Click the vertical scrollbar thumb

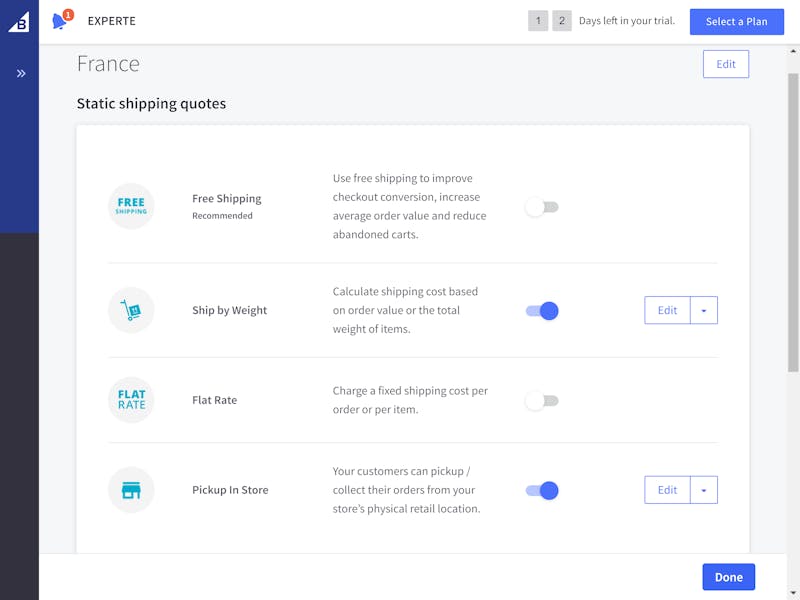coord(793,222)
